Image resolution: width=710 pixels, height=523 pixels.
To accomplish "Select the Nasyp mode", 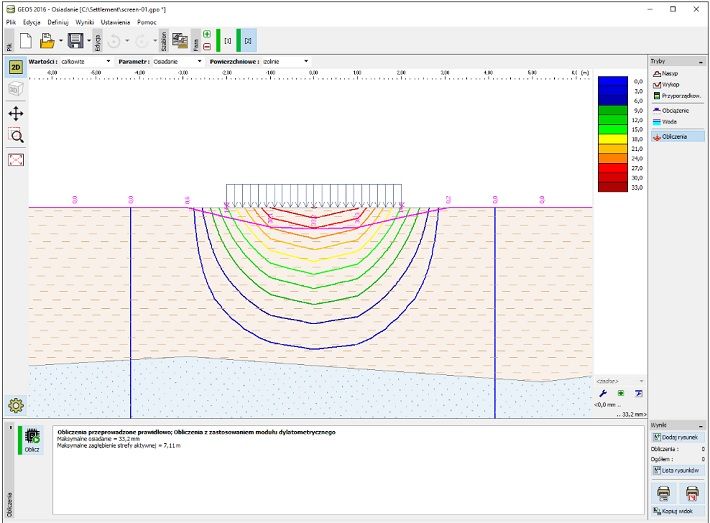I will click(x=678, y=73).
